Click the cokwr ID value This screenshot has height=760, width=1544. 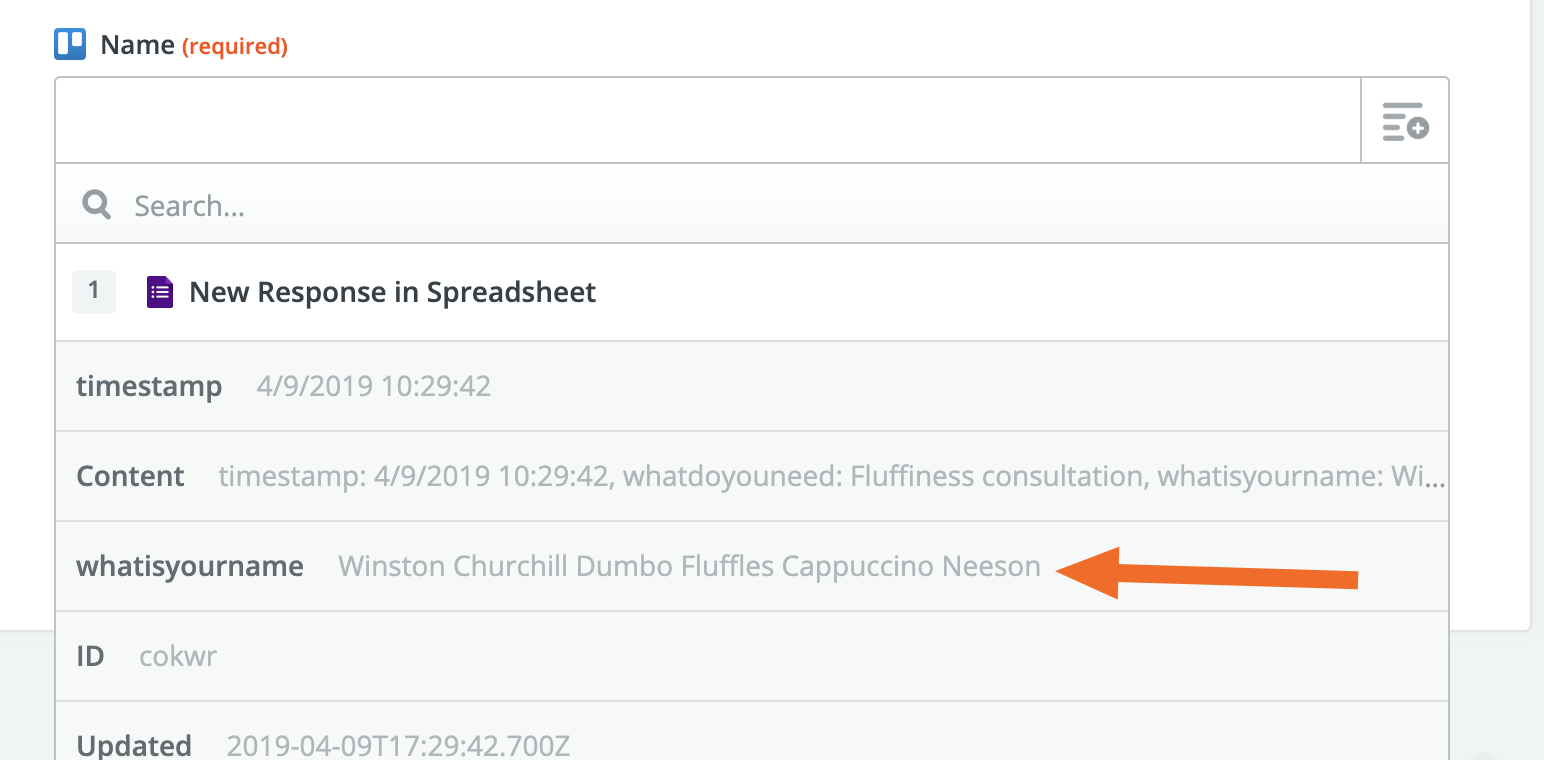178,657
